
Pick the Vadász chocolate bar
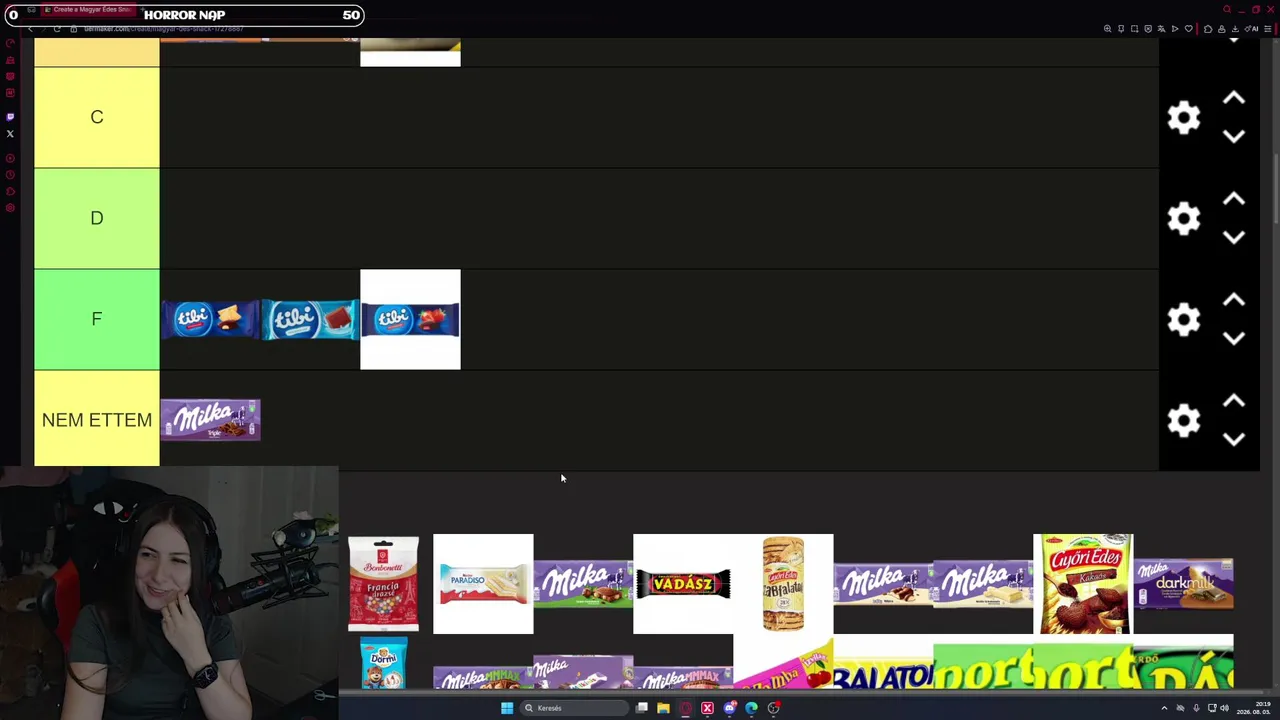(x=683, y=584)
